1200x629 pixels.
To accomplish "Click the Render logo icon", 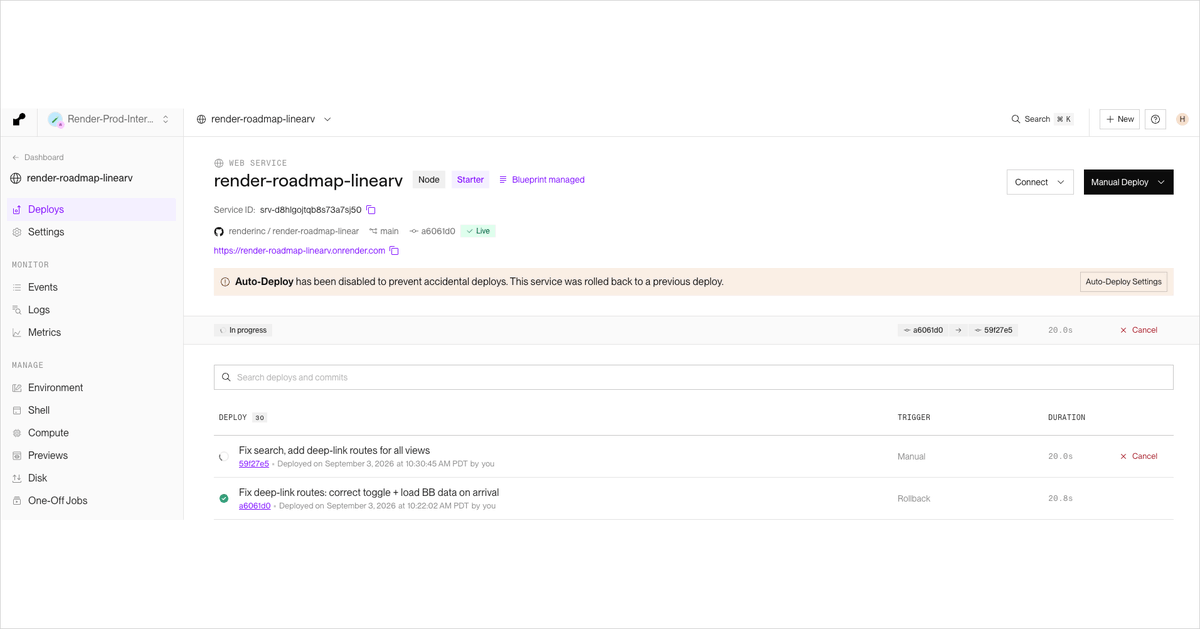I will pyautogui.click(x=19, y=119).
